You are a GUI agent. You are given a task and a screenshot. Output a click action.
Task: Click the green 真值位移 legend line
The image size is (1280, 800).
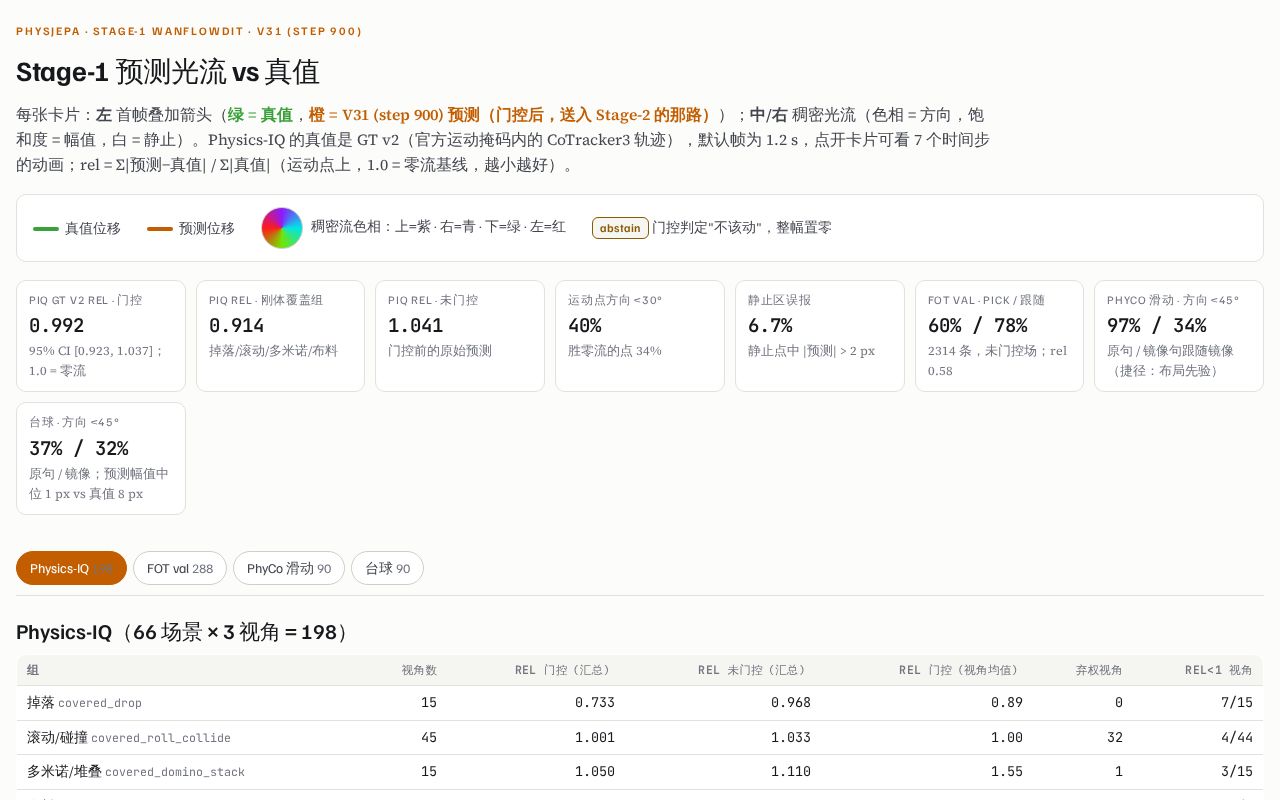point(46,229)
